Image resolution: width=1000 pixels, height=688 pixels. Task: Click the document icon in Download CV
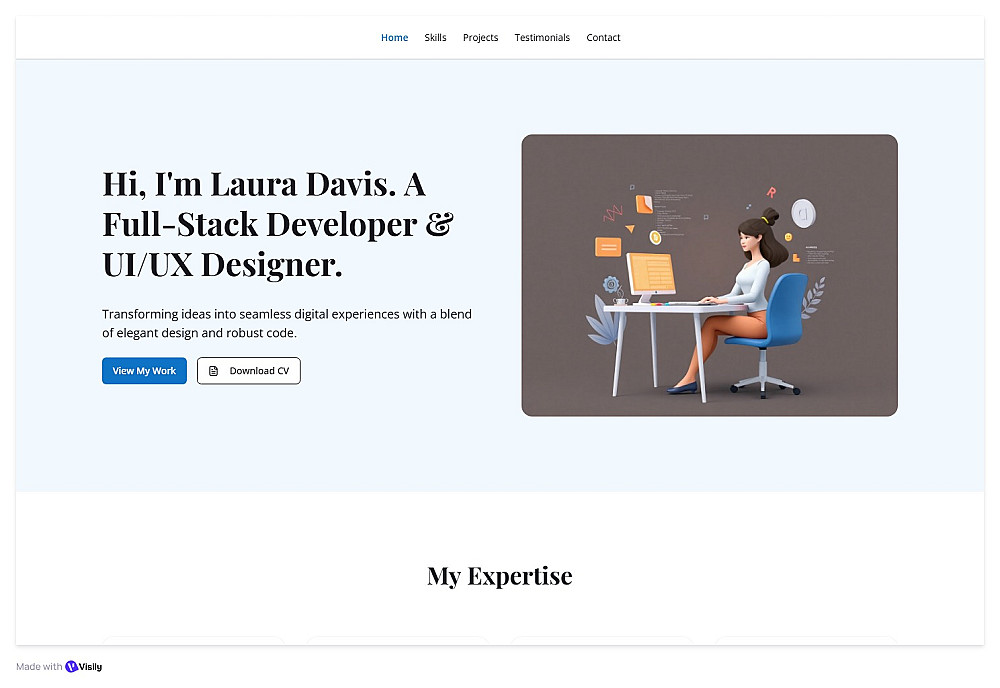point(214,370)
